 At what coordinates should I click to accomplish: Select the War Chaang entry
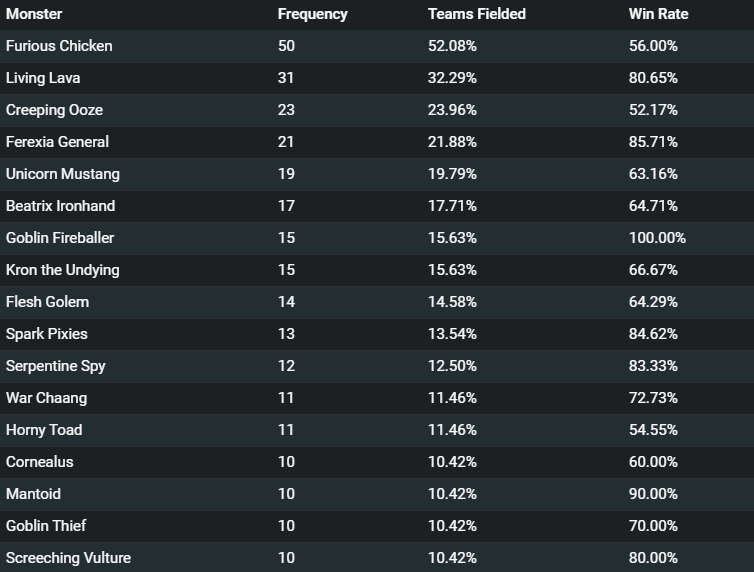tap(46, 398)
